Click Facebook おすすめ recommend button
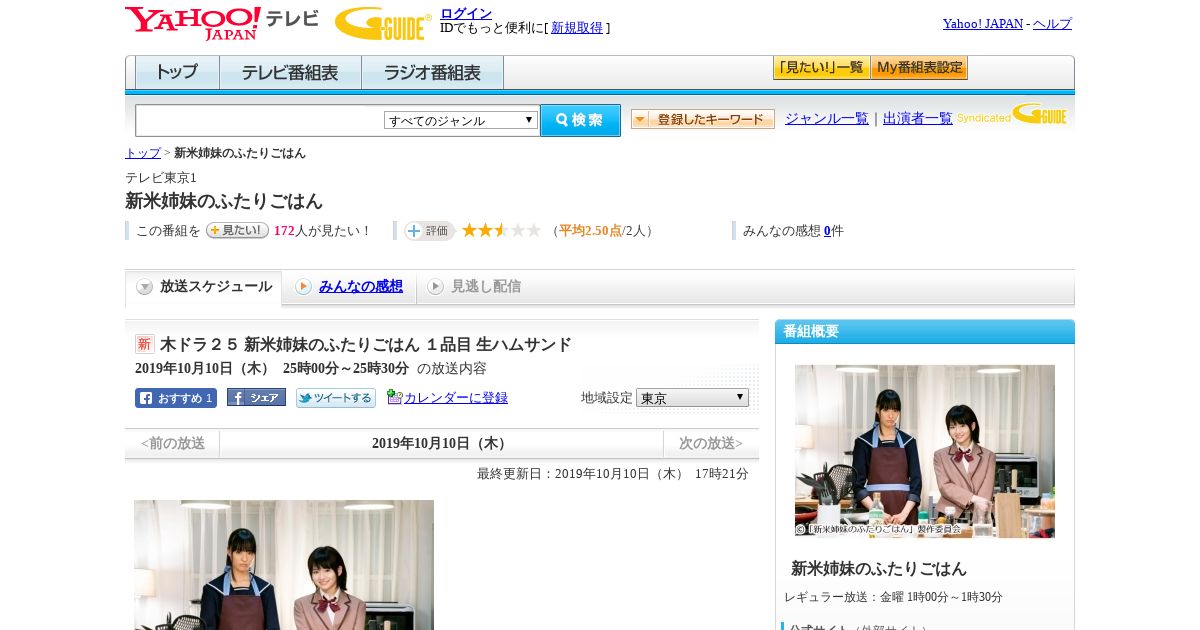Image resolution: width=1200 pixels, height=630 pixels. point(176,398)
